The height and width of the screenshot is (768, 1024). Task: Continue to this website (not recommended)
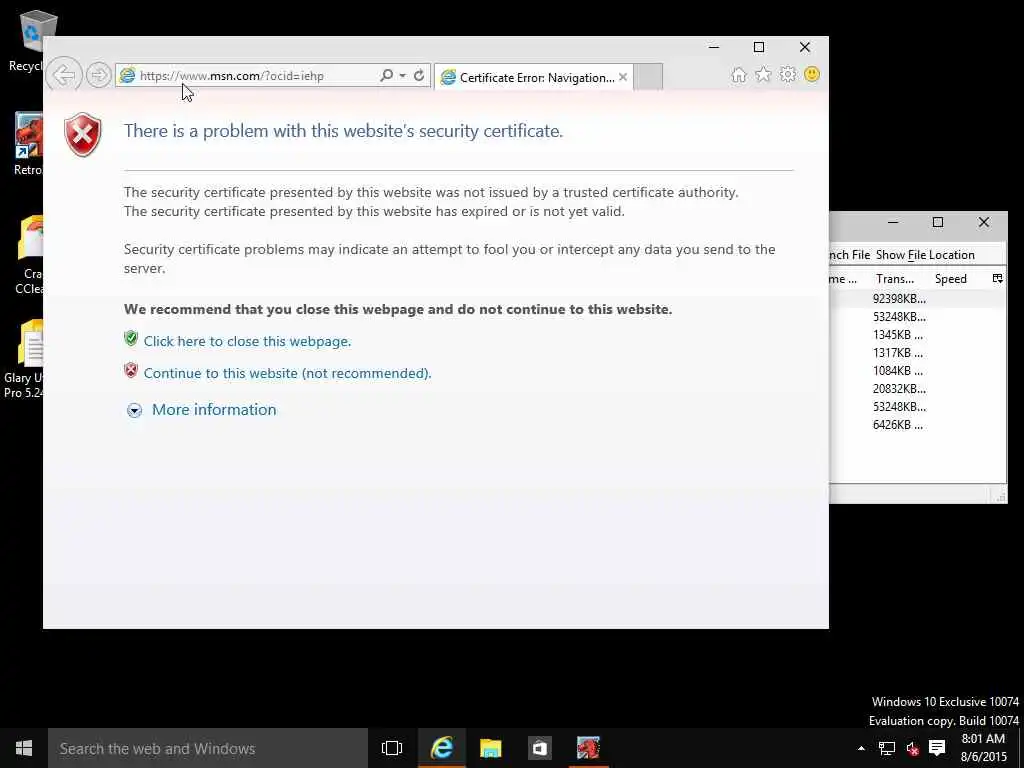[287, 374]
